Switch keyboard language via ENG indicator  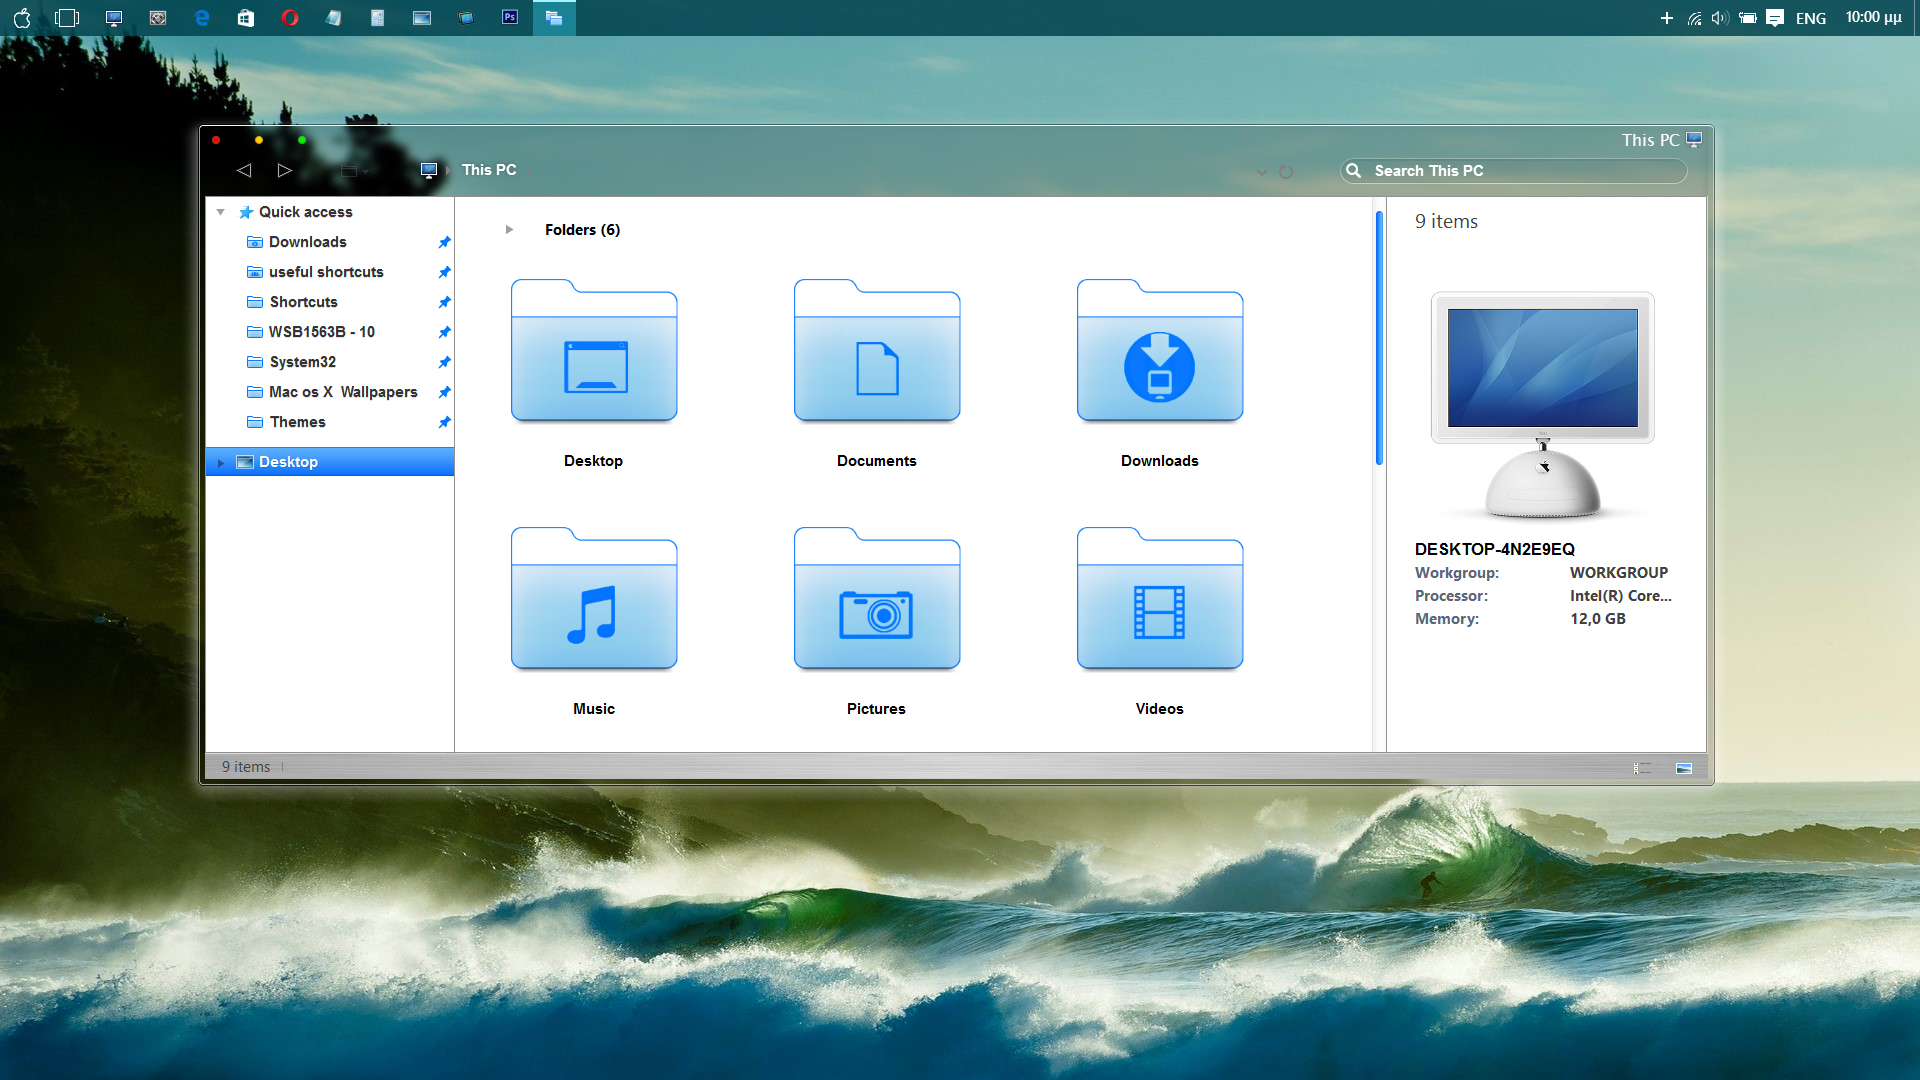(x=1811, y=17)
